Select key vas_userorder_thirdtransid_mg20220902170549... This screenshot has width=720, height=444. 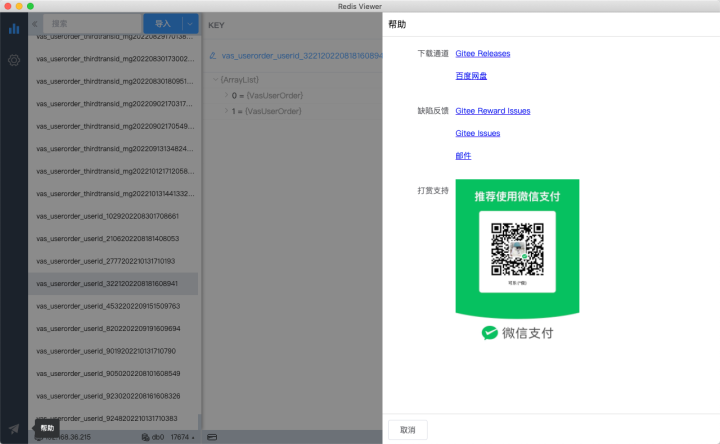coord(113,126)
